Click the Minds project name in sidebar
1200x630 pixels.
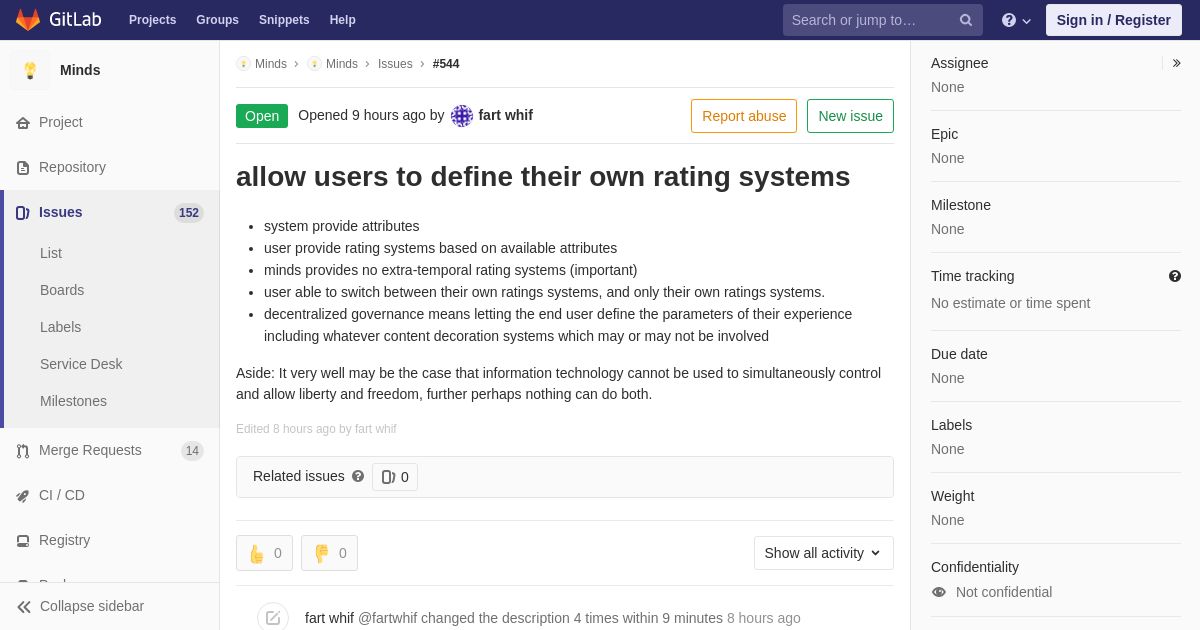point(80,70)
